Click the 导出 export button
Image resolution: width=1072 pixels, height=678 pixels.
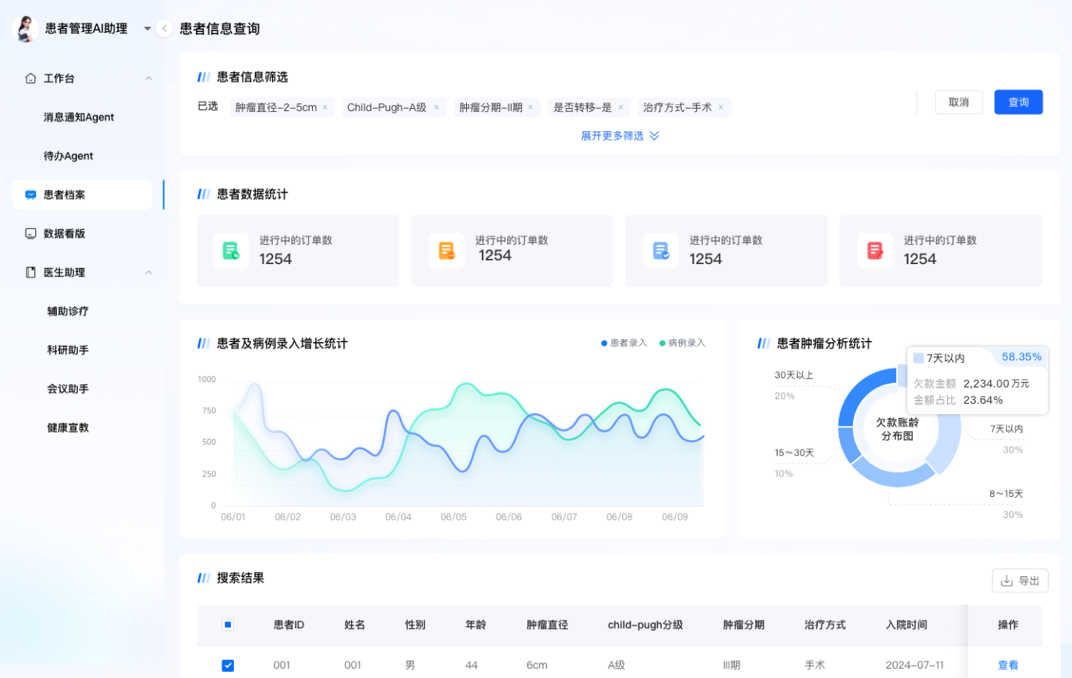click(x=1019, y=580)
